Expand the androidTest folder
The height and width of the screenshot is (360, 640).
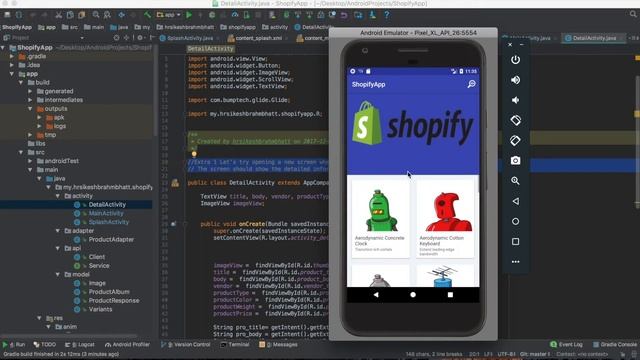[30, 161]
